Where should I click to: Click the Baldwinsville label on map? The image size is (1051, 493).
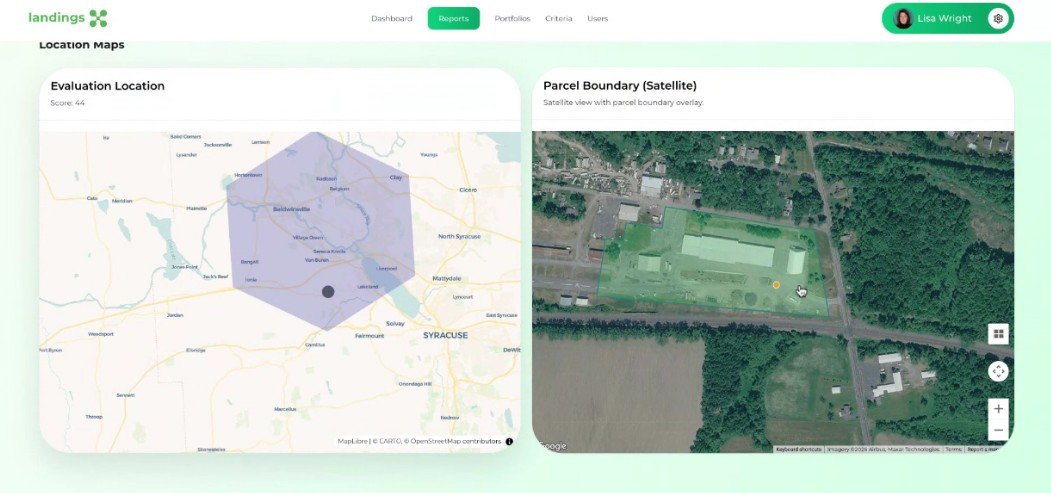tap(292, 209)
